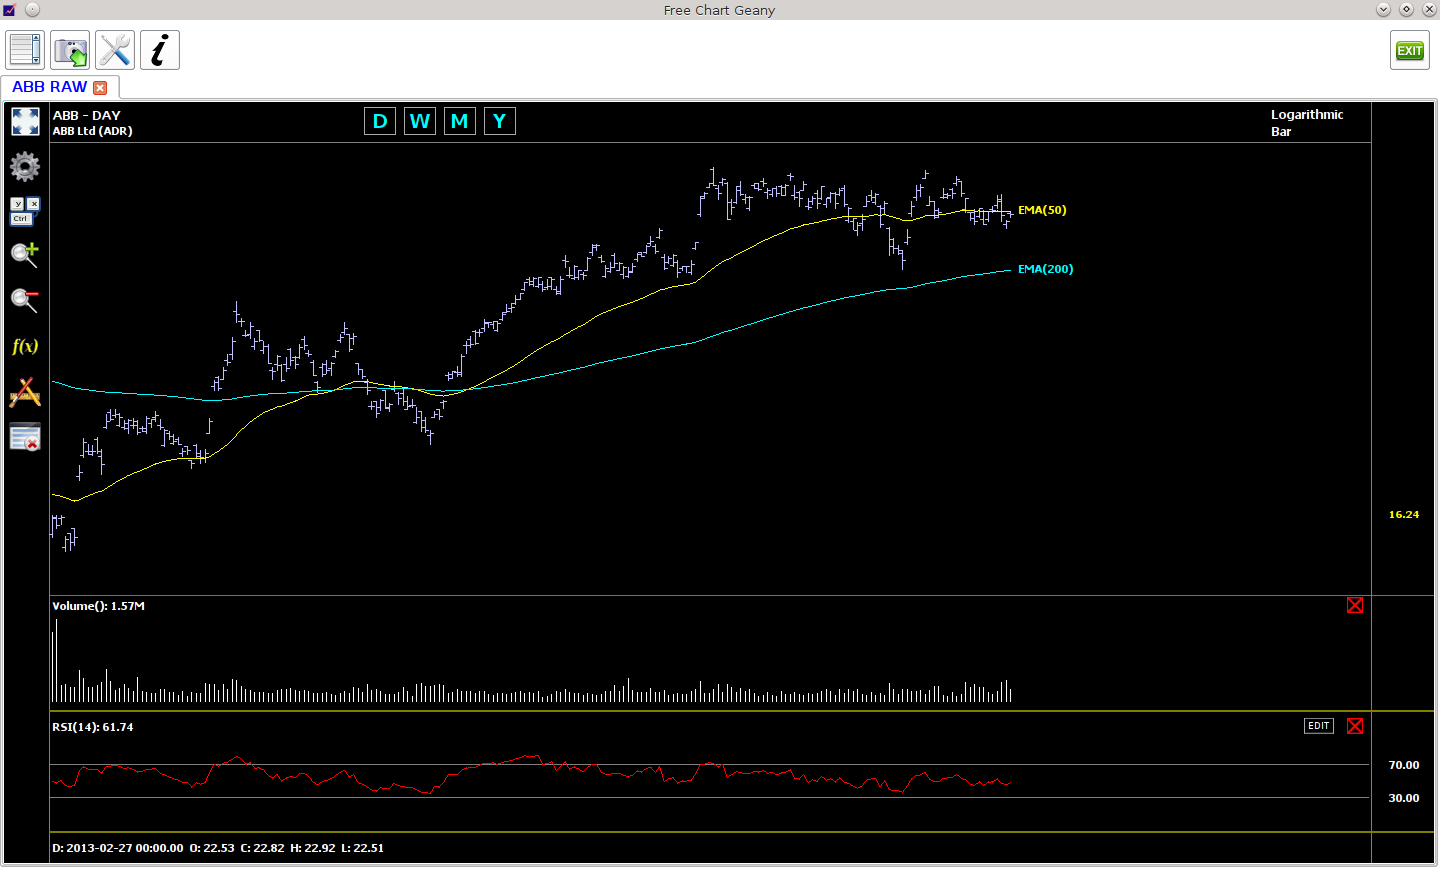Open the symbol list toolbar button
Viewport: 1440px width, 872px height.
point(25,50)
